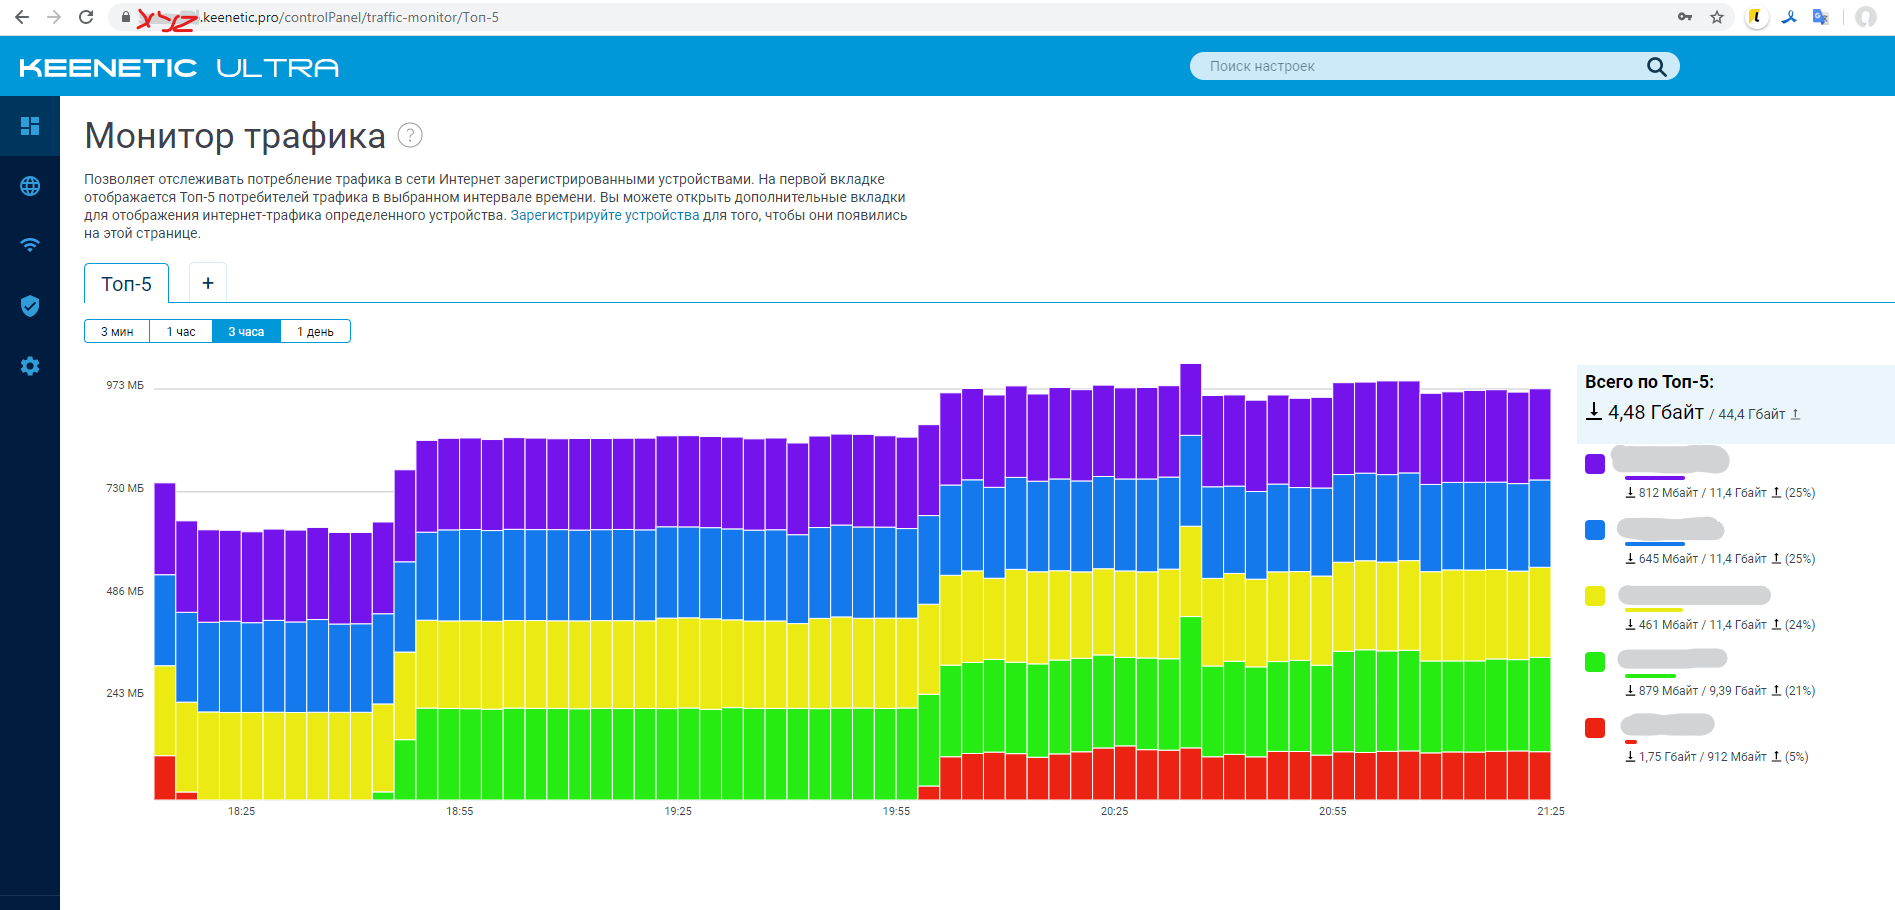This screenshot has height=910, width=1895.
Task: Bookmark the page with the star icon
Action: click(1717, 17)
